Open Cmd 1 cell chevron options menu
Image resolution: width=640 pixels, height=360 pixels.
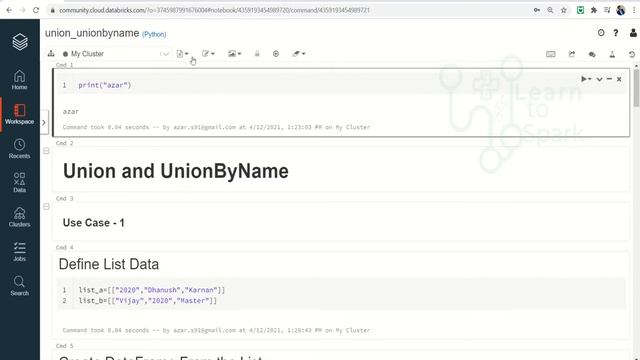(599, 79)
